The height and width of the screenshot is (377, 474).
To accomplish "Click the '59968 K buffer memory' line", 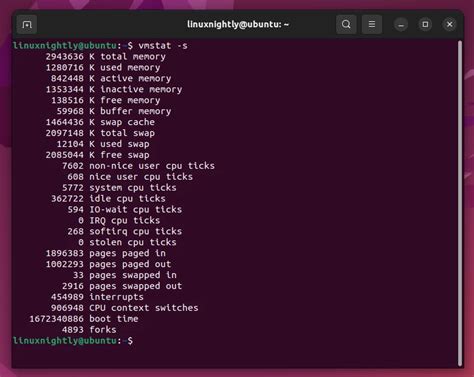I will [114, 111].
